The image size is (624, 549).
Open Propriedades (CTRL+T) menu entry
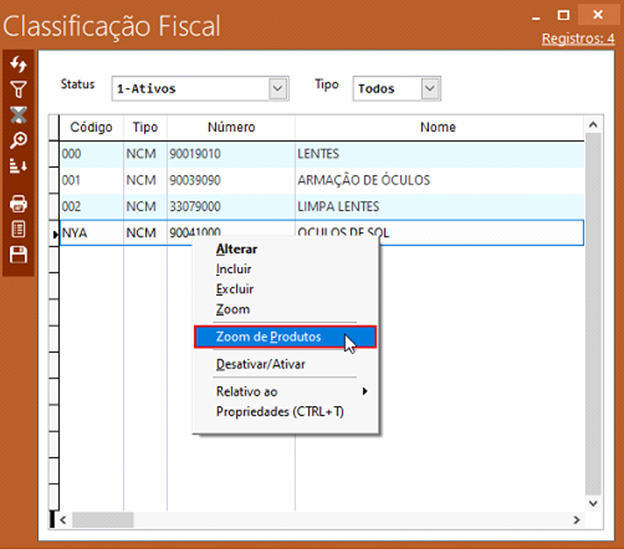click(280, 412)
